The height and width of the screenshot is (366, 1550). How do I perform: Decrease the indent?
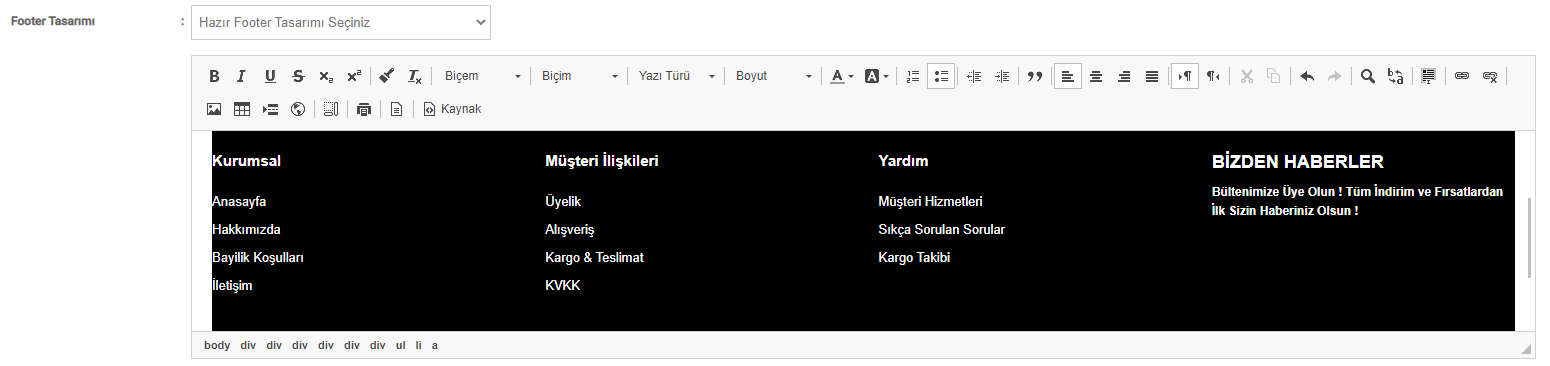tap(974, 76)
